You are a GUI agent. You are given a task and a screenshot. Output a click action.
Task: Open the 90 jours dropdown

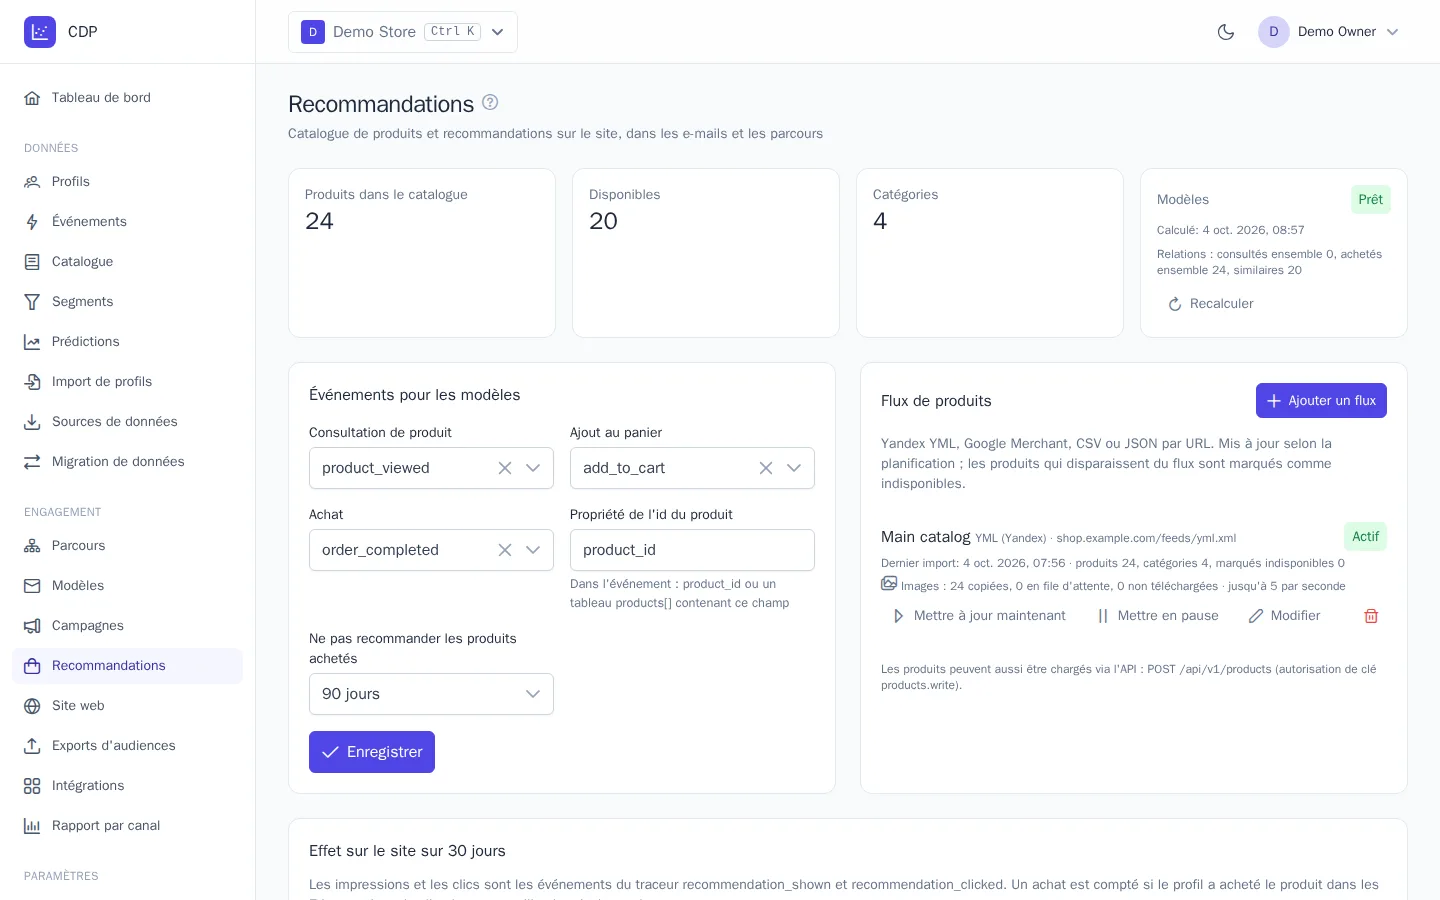pyautogui.click(x=431, y=694)
